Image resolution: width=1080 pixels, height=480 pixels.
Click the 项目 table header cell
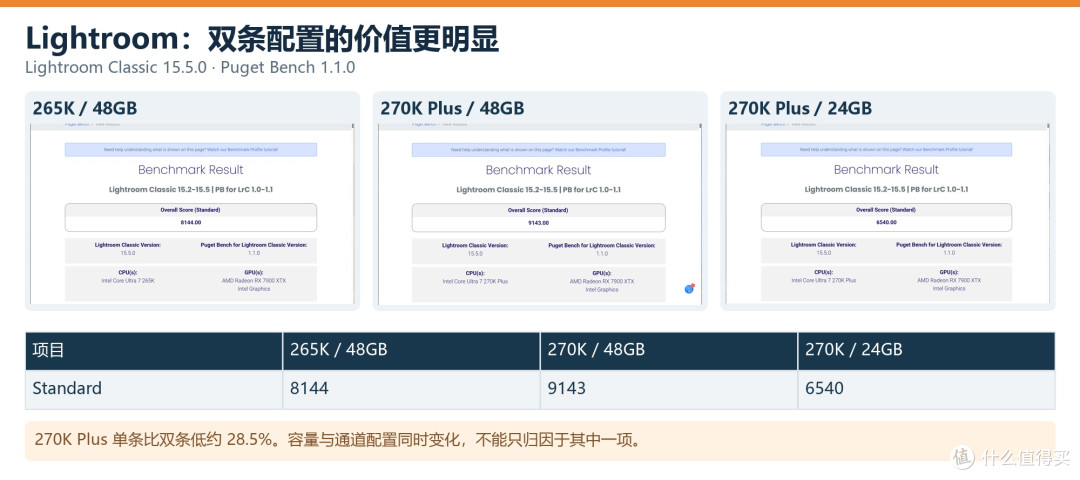154,351
